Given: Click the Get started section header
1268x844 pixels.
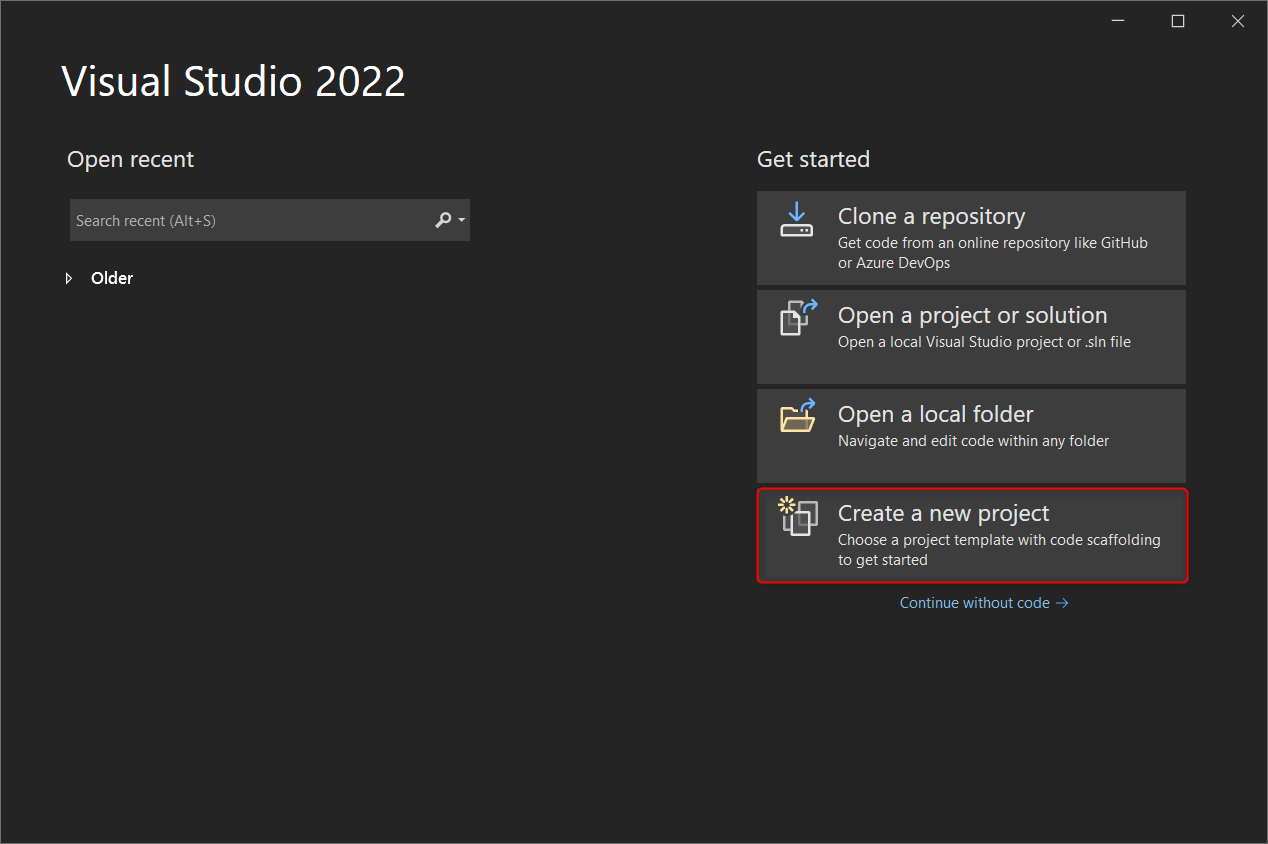Looking at the screenshot, I should [813, 159].
